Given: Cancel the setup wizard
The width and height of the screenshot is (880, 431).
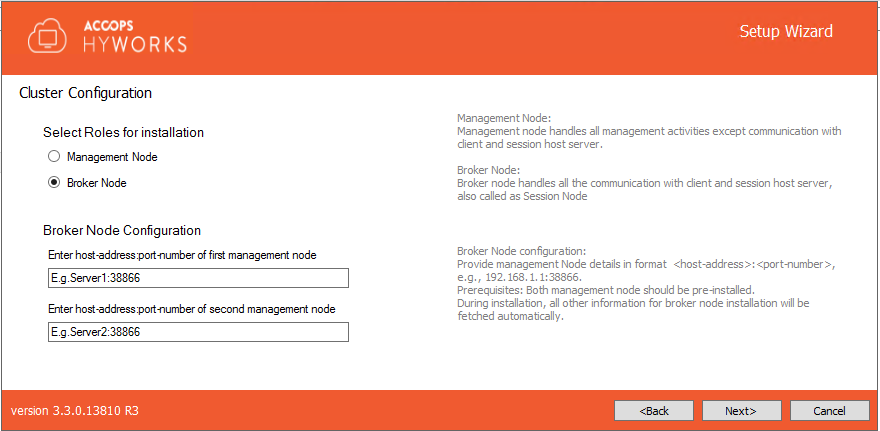Looking at the screenshot, I should (829, 411).
